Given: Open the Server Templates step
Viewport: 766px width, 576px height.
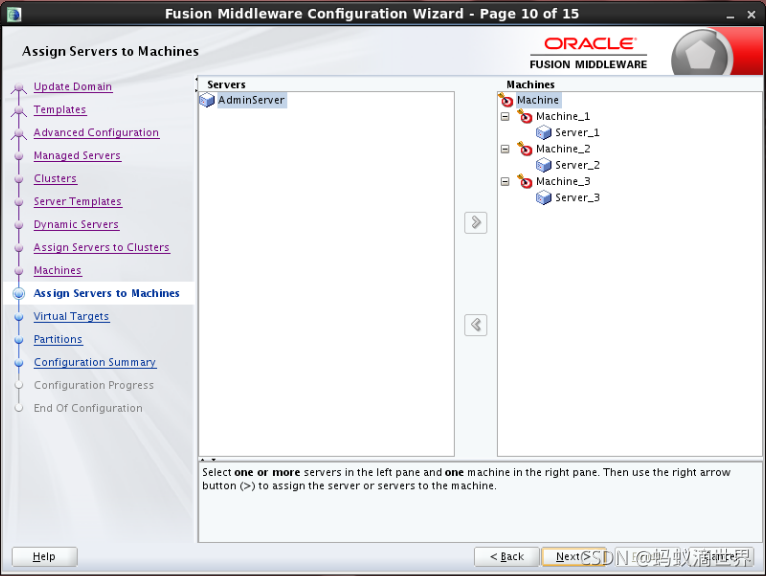Looking at the screenshot, I should click(78, 201).
